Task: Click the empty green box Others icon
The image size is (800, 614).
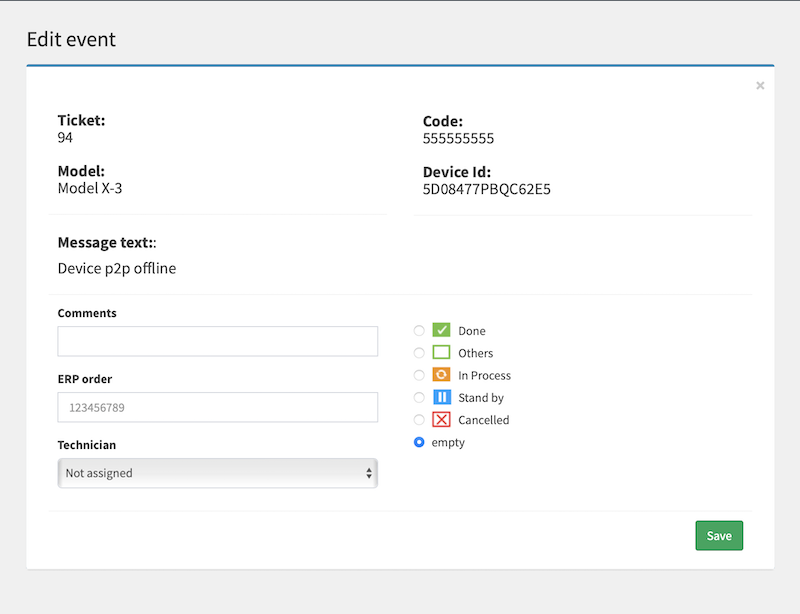Action: (441, 353)
